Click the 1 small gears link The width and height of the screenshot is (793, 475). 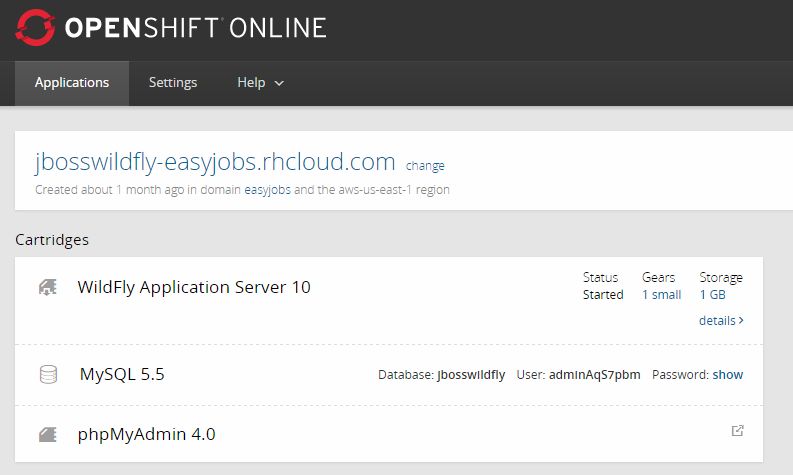[662, 294]
